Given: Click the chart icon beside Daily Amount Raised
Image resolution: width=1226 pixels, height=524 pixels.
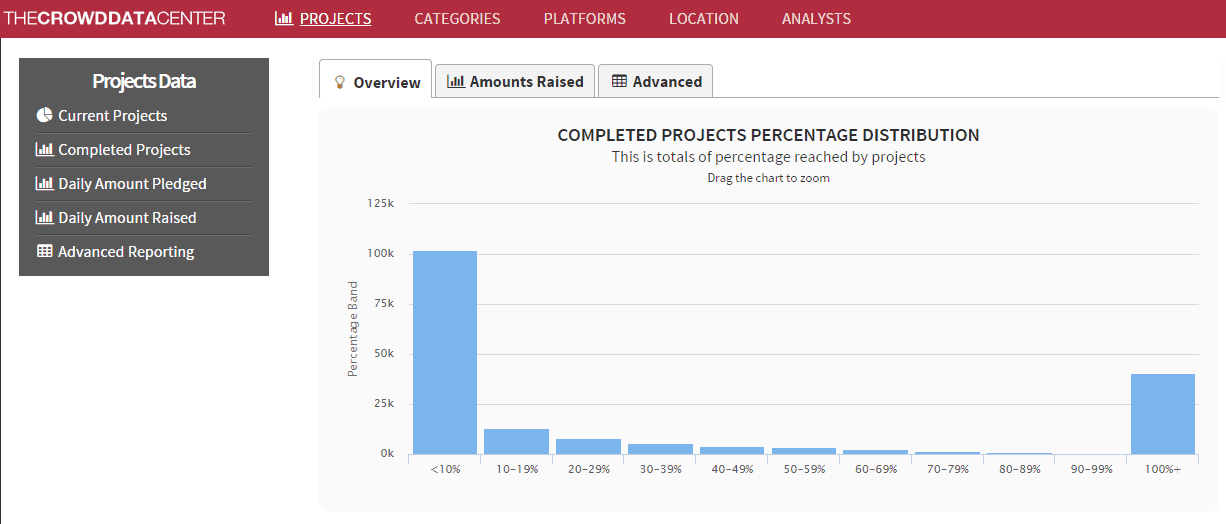Looking at the screenshot, I should (44, 218).
